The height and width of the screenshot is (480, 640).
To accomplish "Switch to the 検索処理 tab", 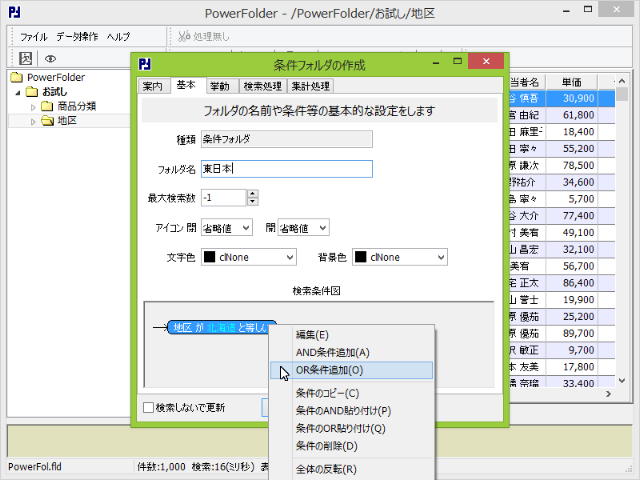I will click(262, 86).
